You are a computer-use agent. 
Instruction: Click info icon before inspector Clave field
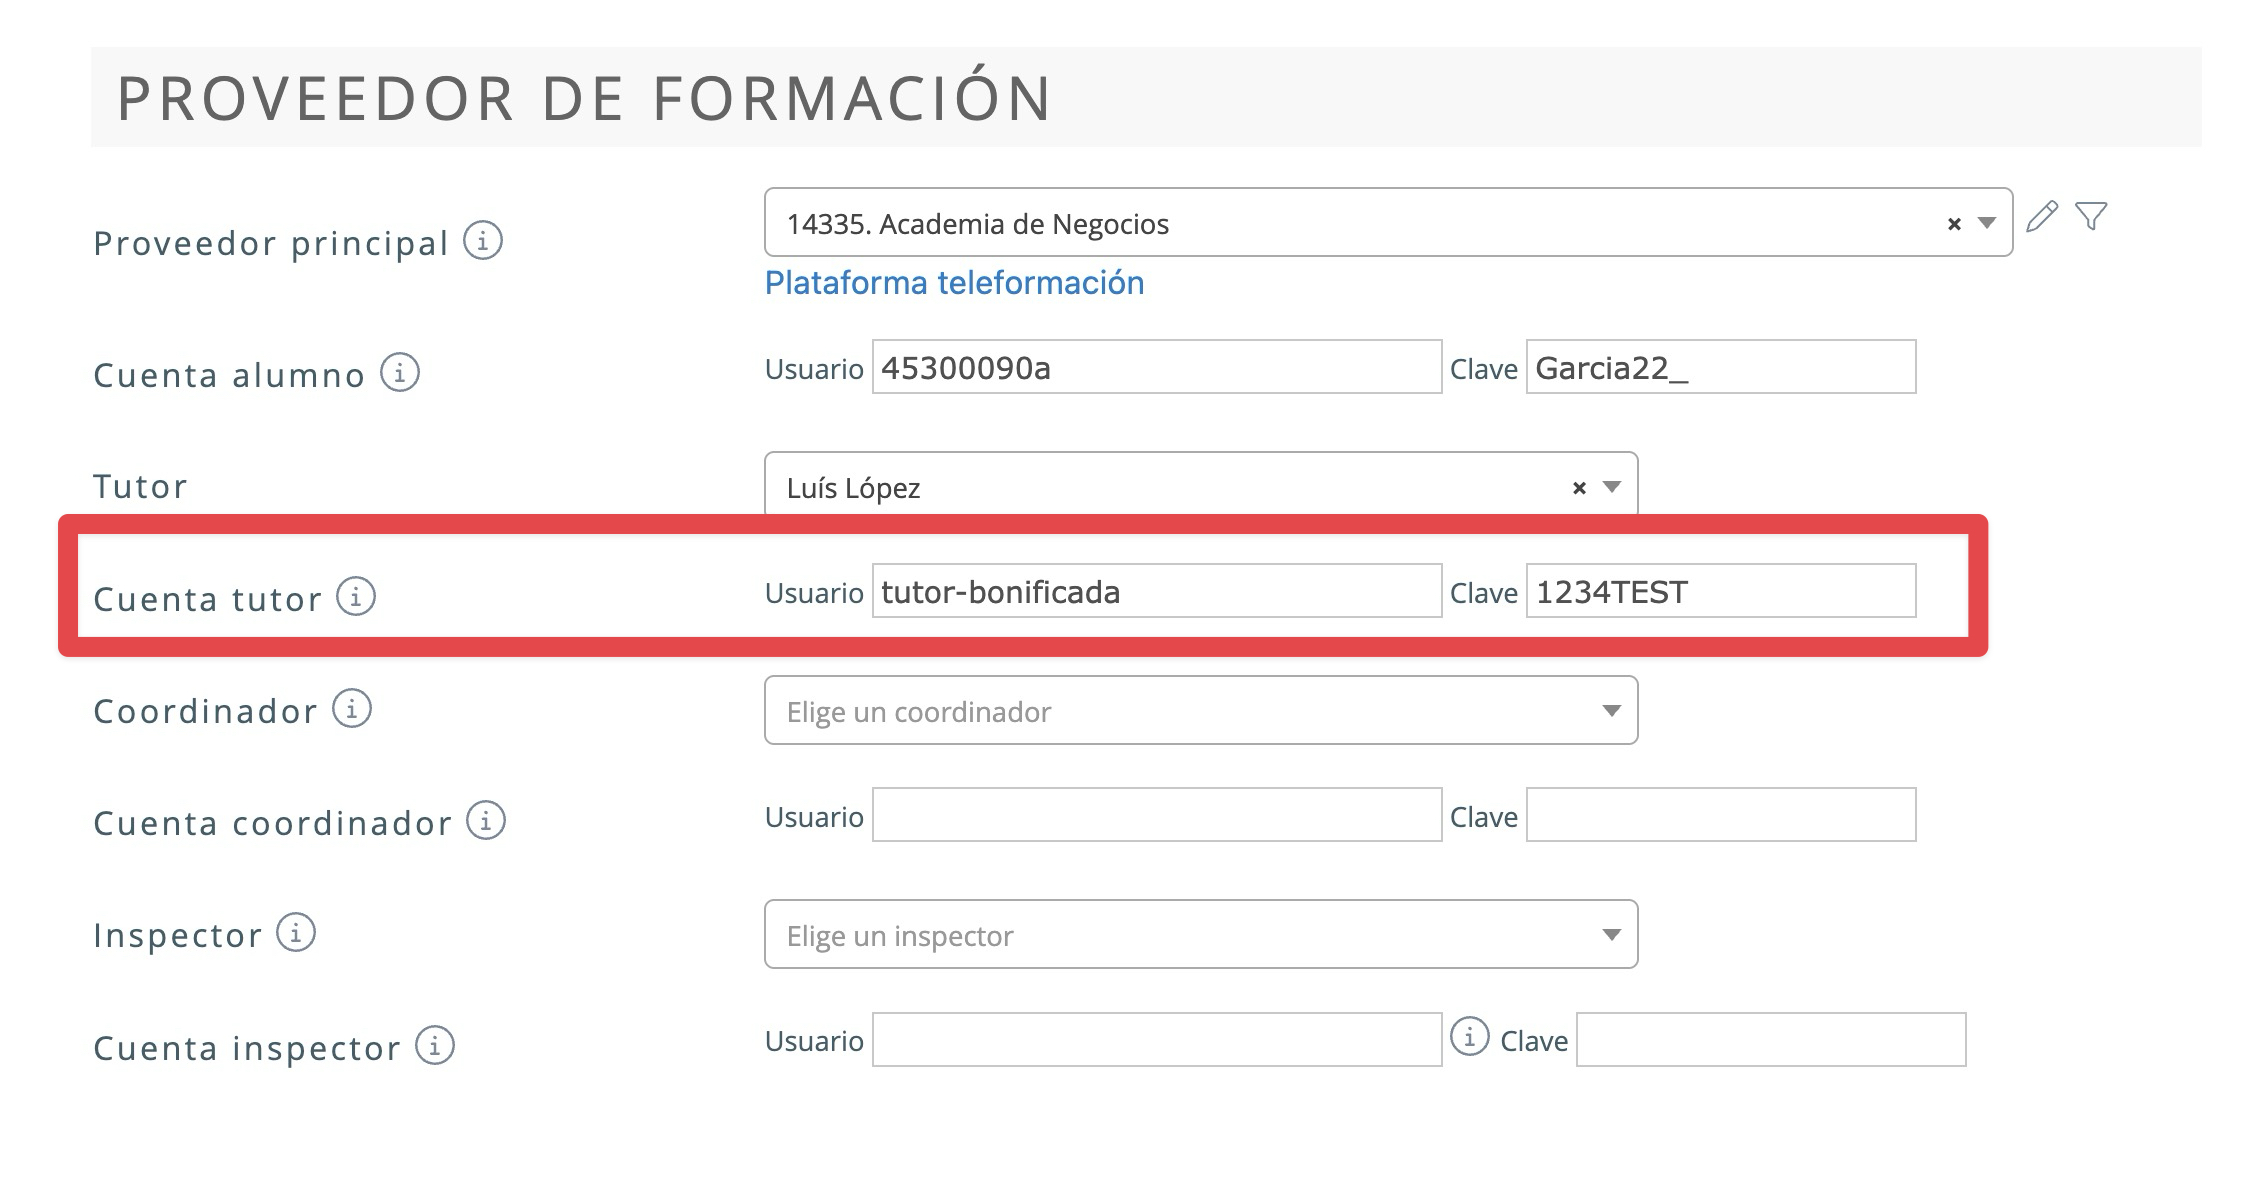click(x=1469, y=1037)
